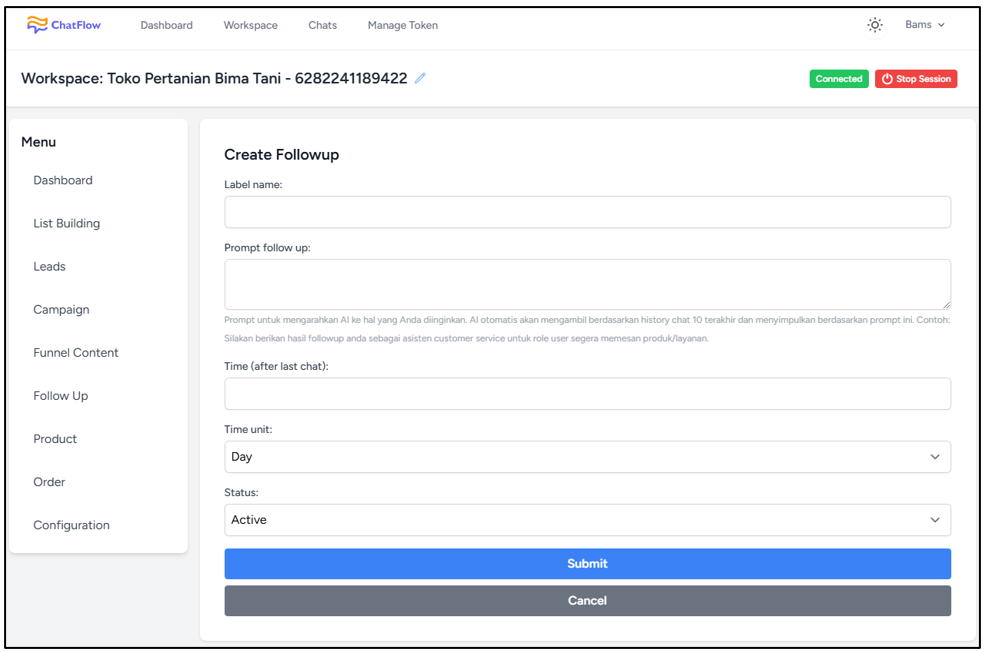Click the blue Submit button
The image size is (986, 652).
click(x=587, y=563)
